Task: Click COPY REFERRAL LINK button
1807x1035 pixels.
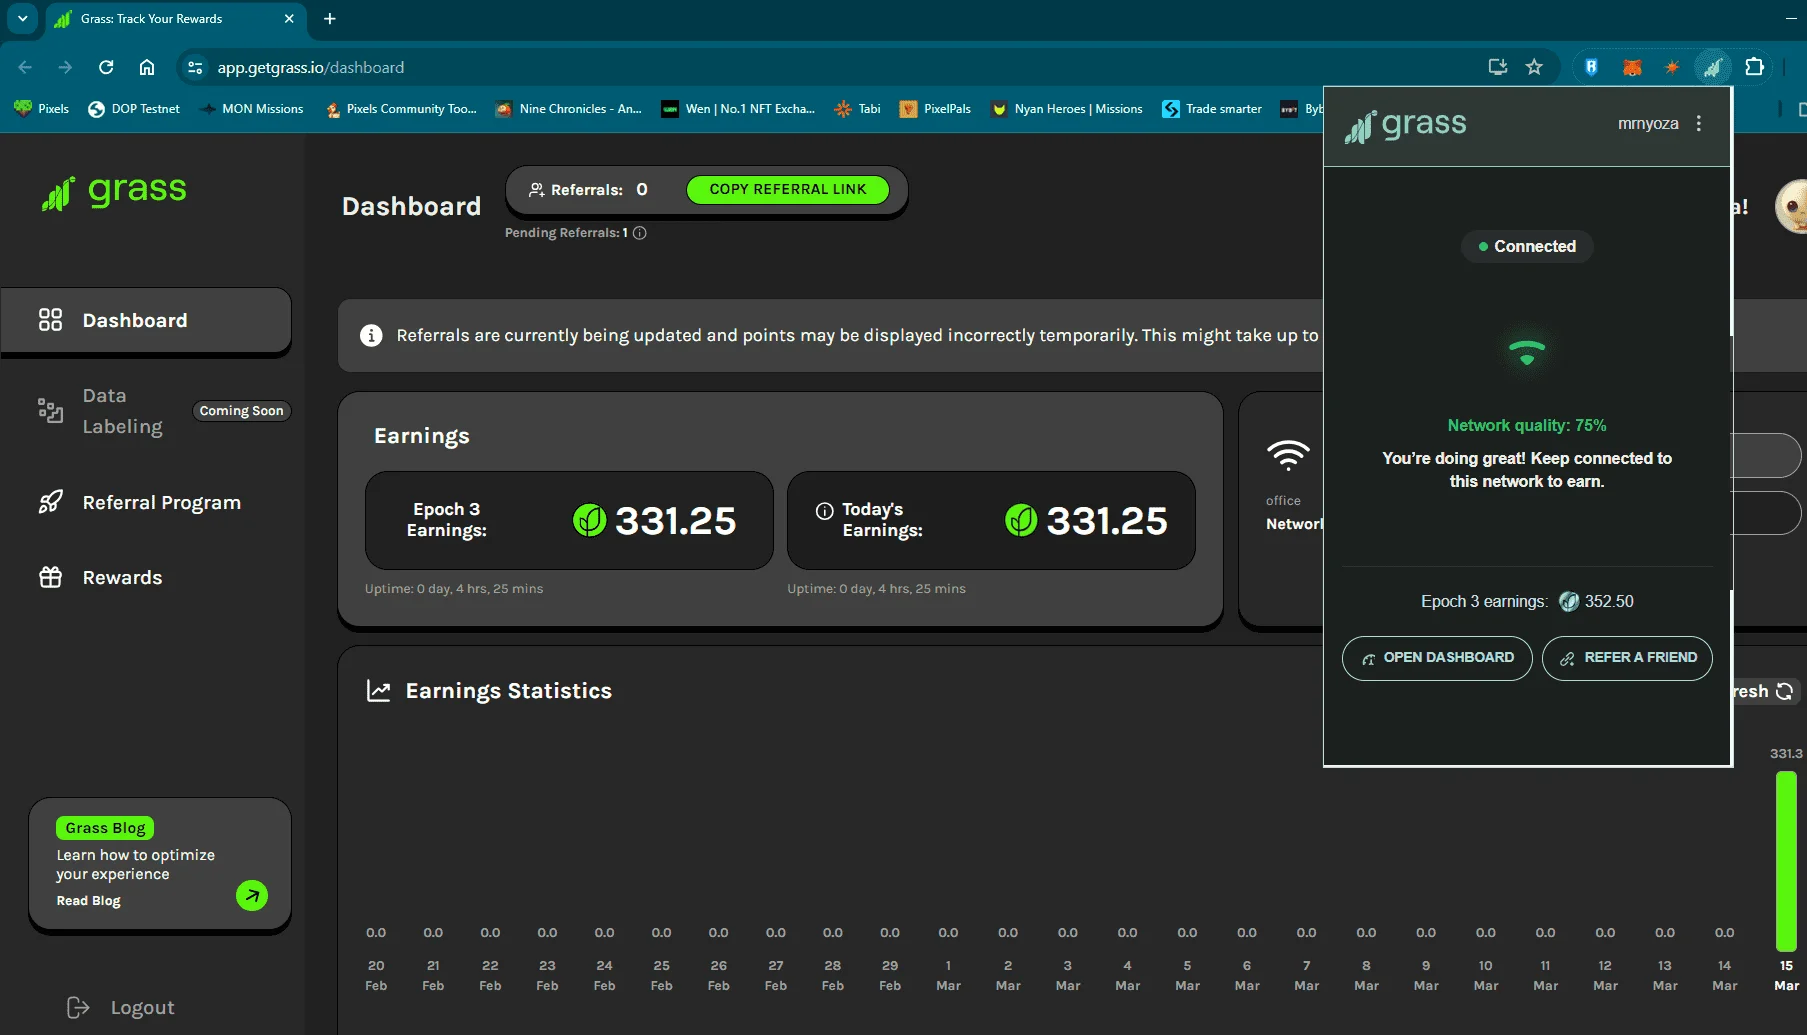Action: tap(788, 190)
